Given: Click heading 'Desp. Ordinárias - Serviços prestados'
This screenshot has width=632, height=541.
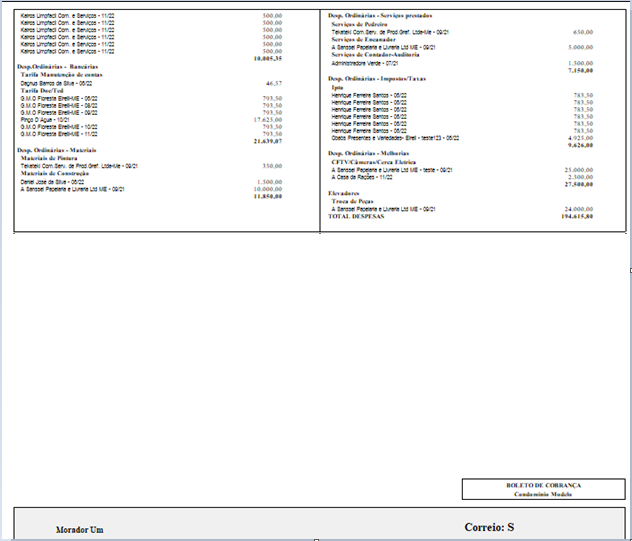Looking at the screenshot, I should [x=380, y=16].
